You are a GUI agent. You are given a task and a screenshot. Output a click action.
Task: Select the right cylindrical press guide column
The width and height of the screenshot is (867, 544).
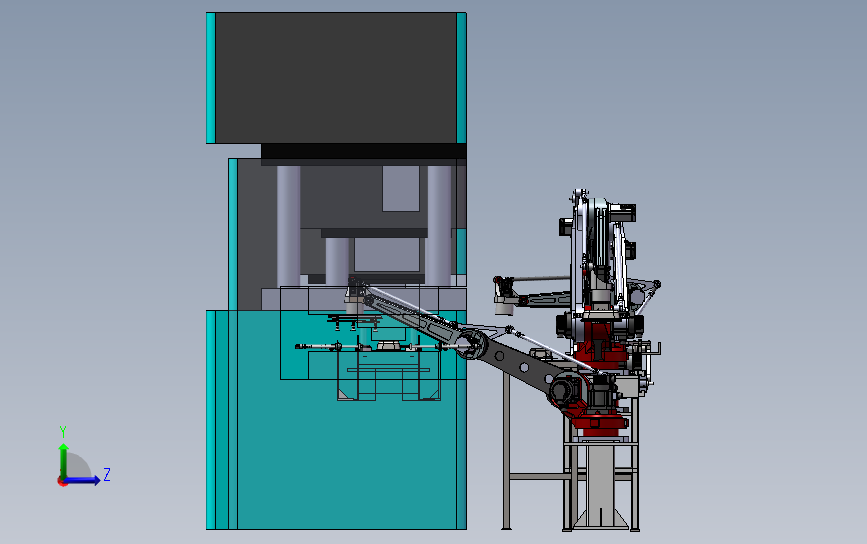(x=439, y=226)
